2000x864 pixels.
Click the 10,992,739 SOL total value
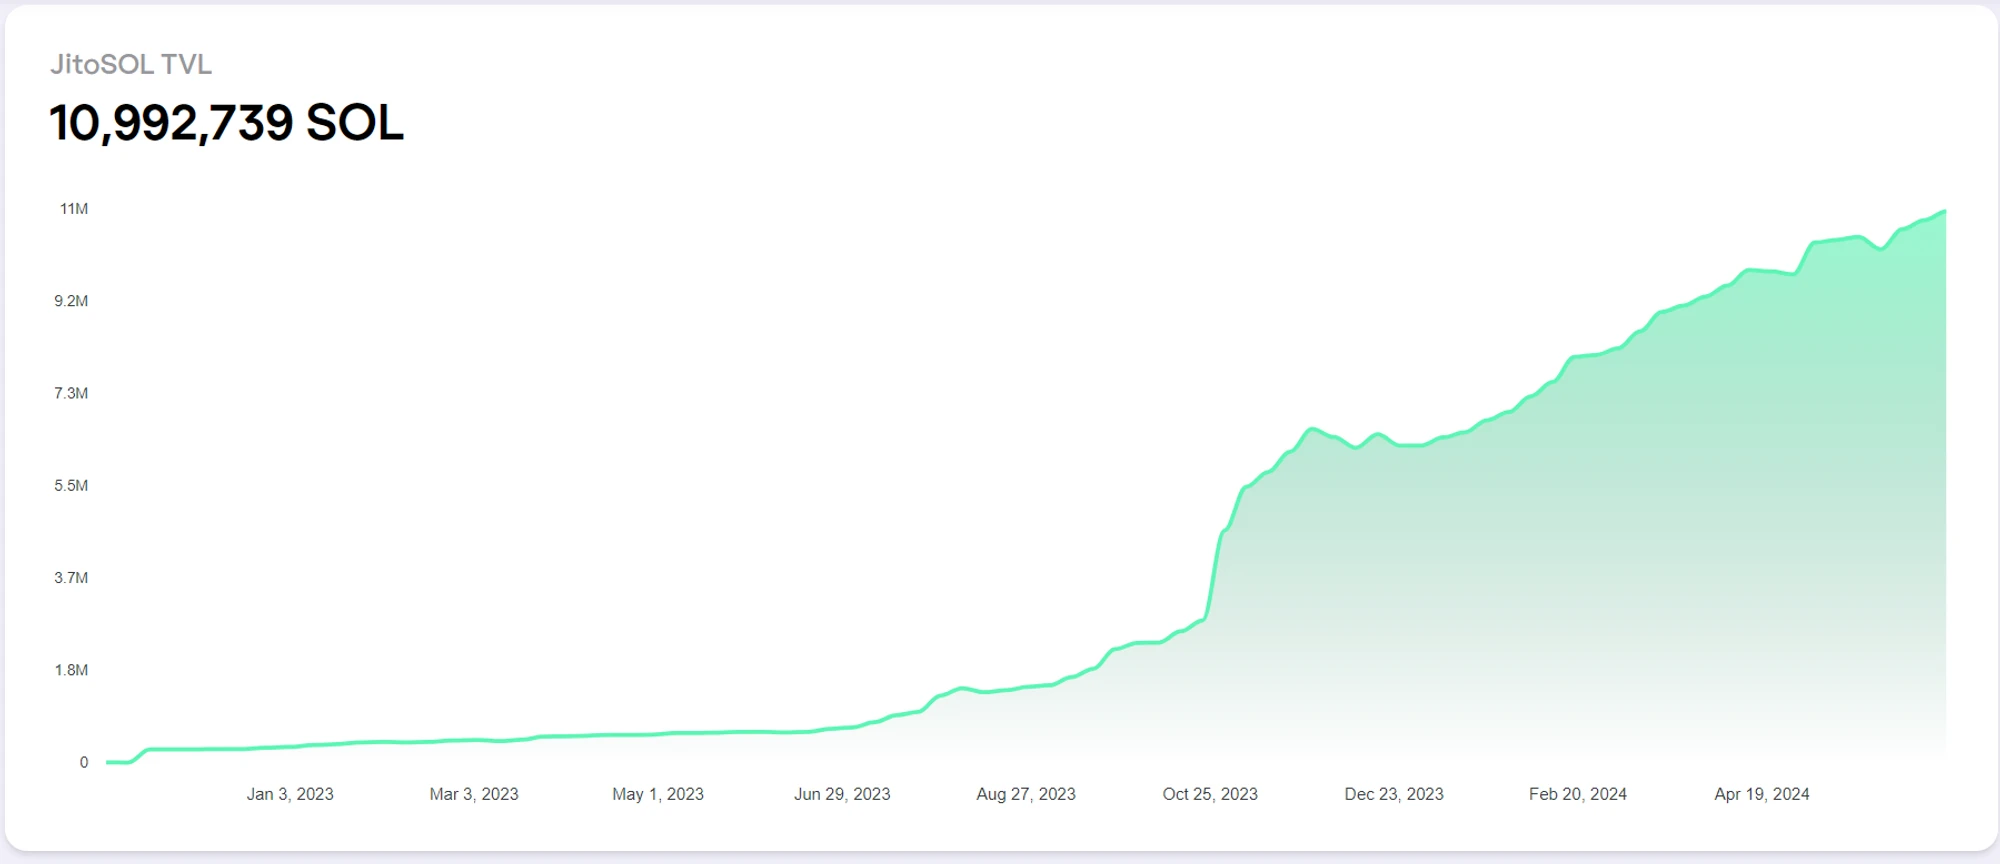coord(226,123)
